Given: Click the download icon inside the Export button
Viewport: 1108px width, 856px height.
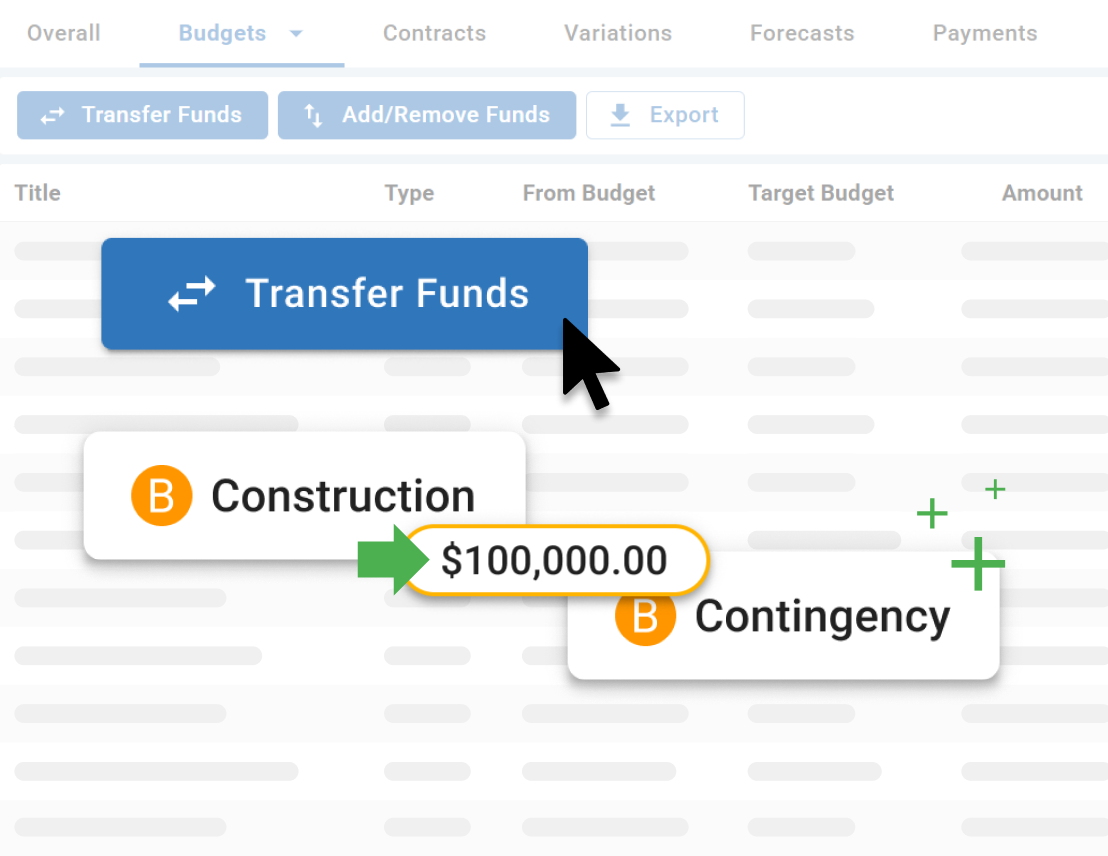Looking at the screenshot, I should (x=622, y=114).
